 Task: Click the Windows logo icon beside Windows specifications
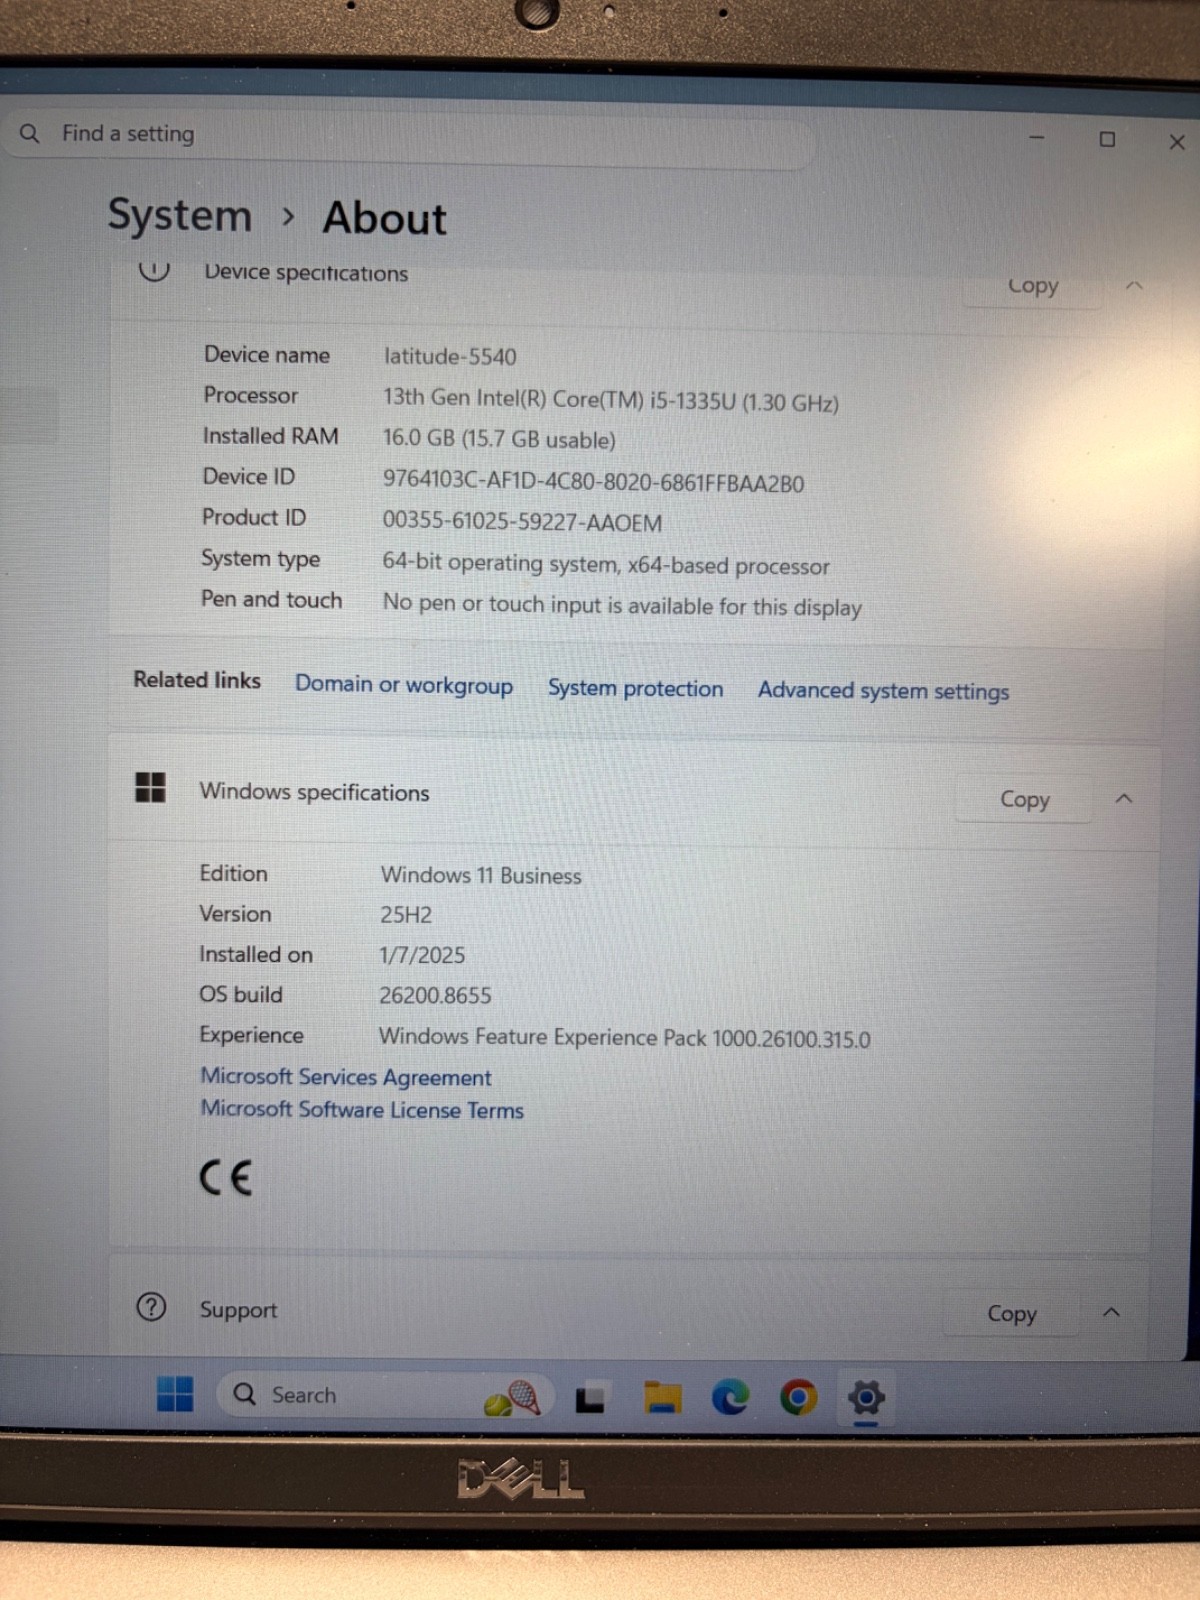coord(150,787)
